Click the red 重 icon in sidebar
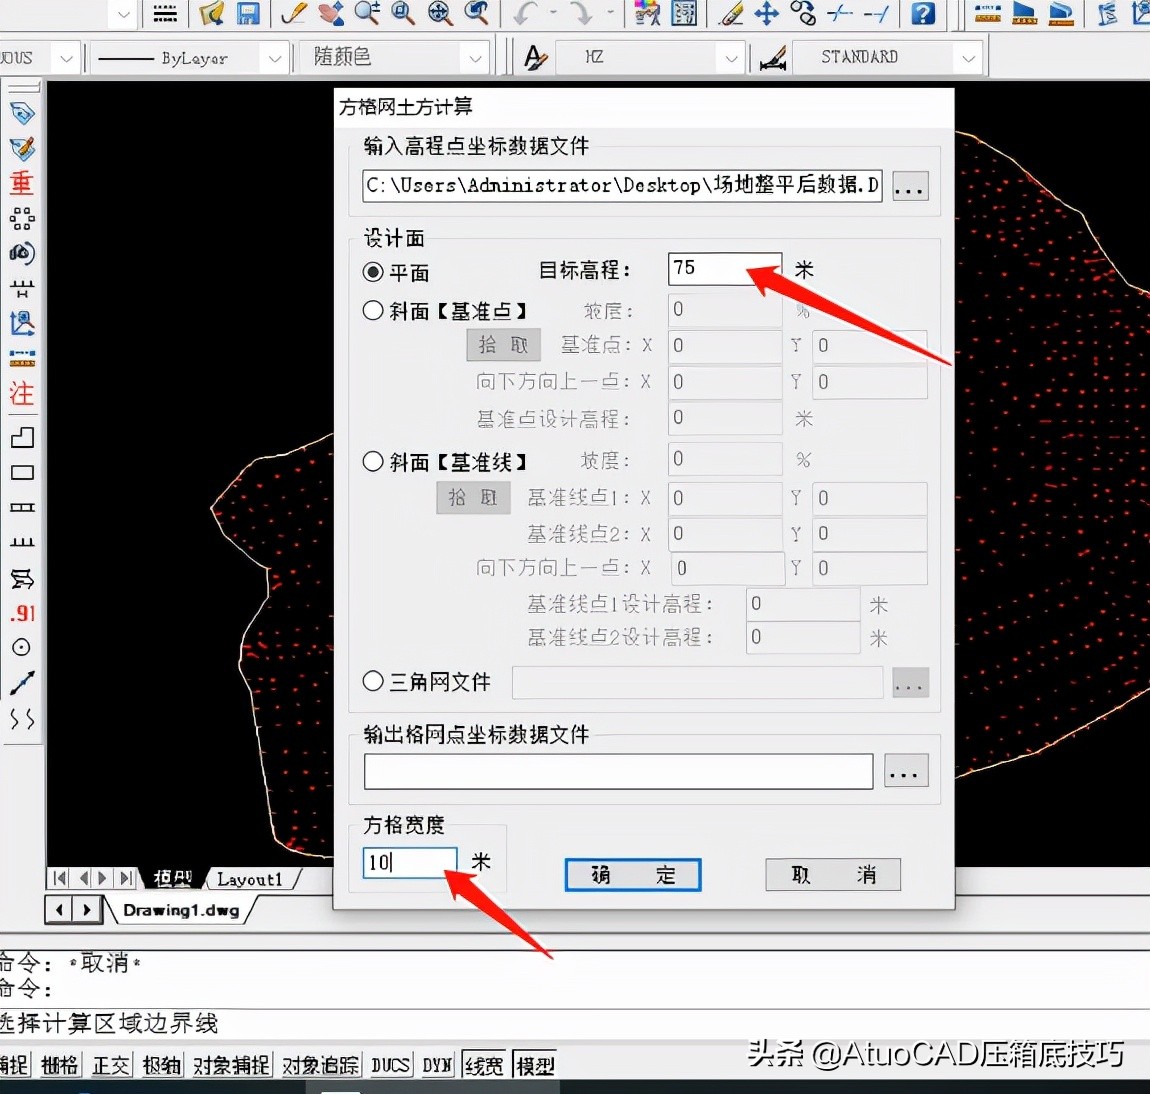The image size is (1150, 1094). (21, 183)
